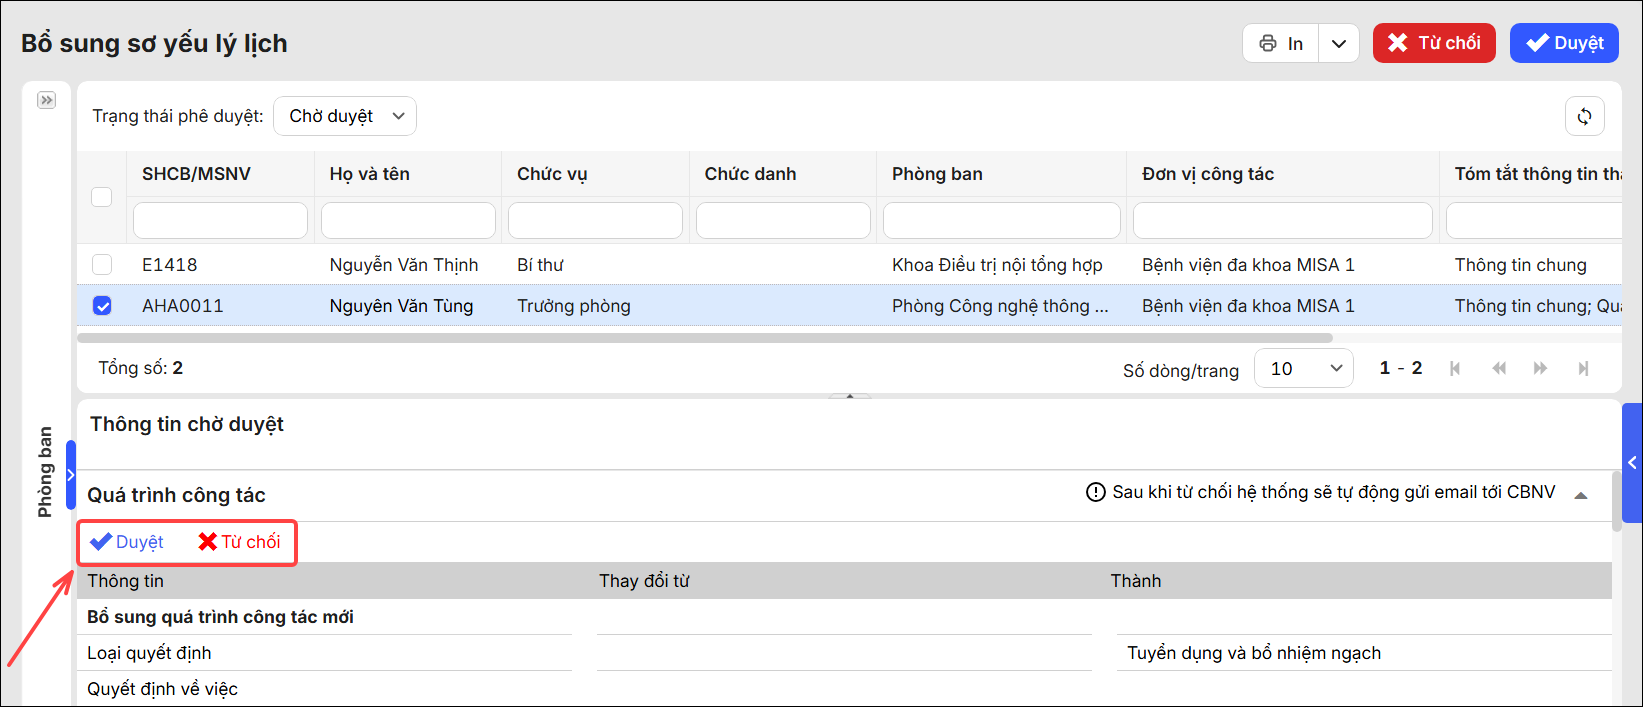
Task: Open Số dòng/trang dropdown showing 10
Action: [x=1304, y=368]
